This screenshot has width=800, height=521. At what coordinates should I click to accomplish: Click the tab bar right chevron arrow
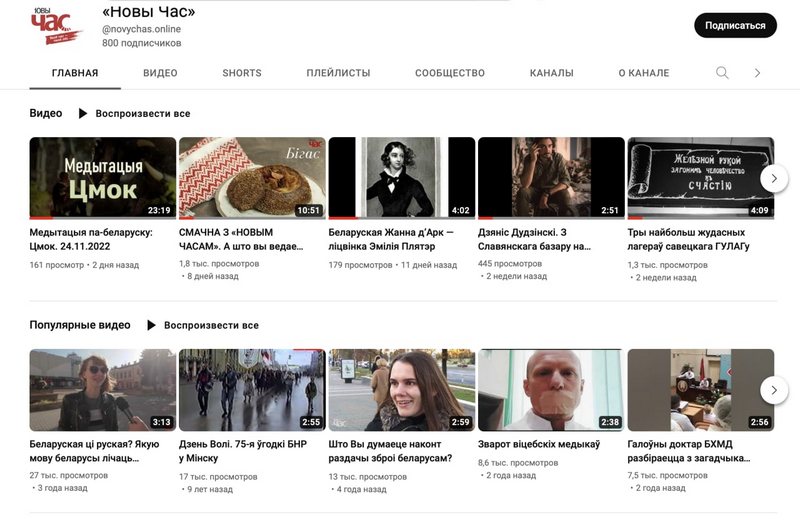757,73
